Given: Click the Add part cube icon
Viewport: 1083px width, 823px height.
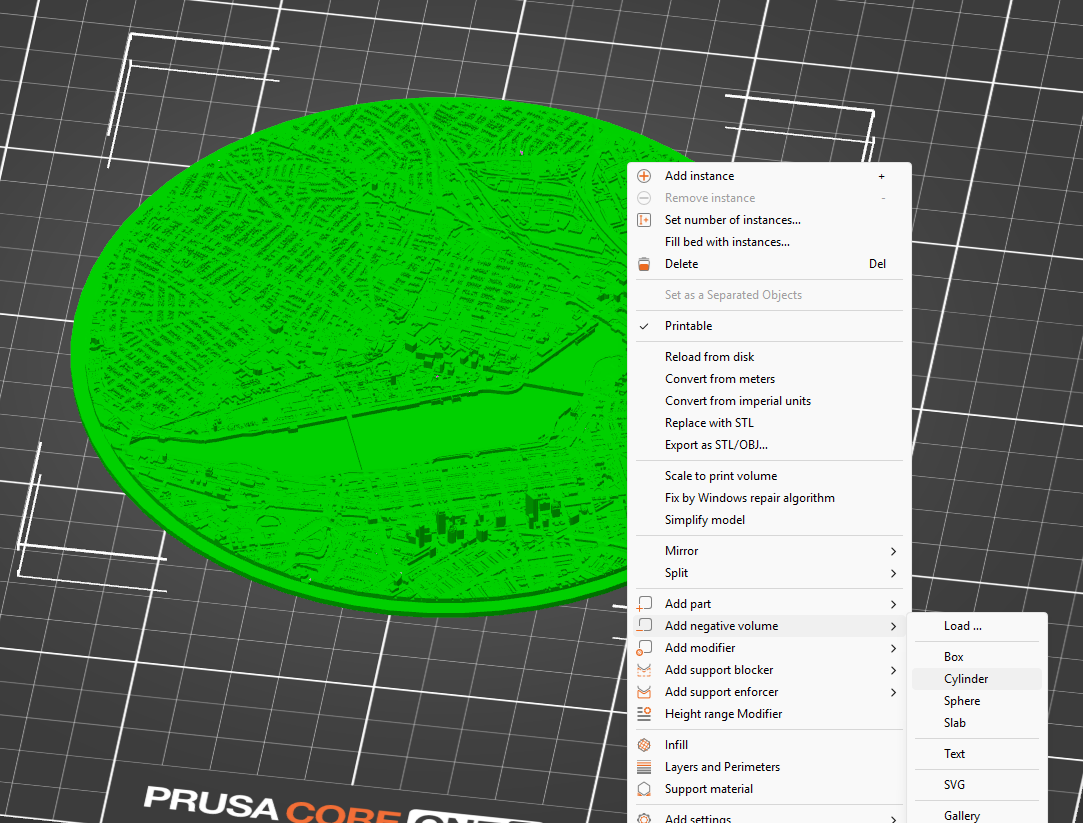Looking at the screenshot, I should pyautogui.click(x=644, y=604).
